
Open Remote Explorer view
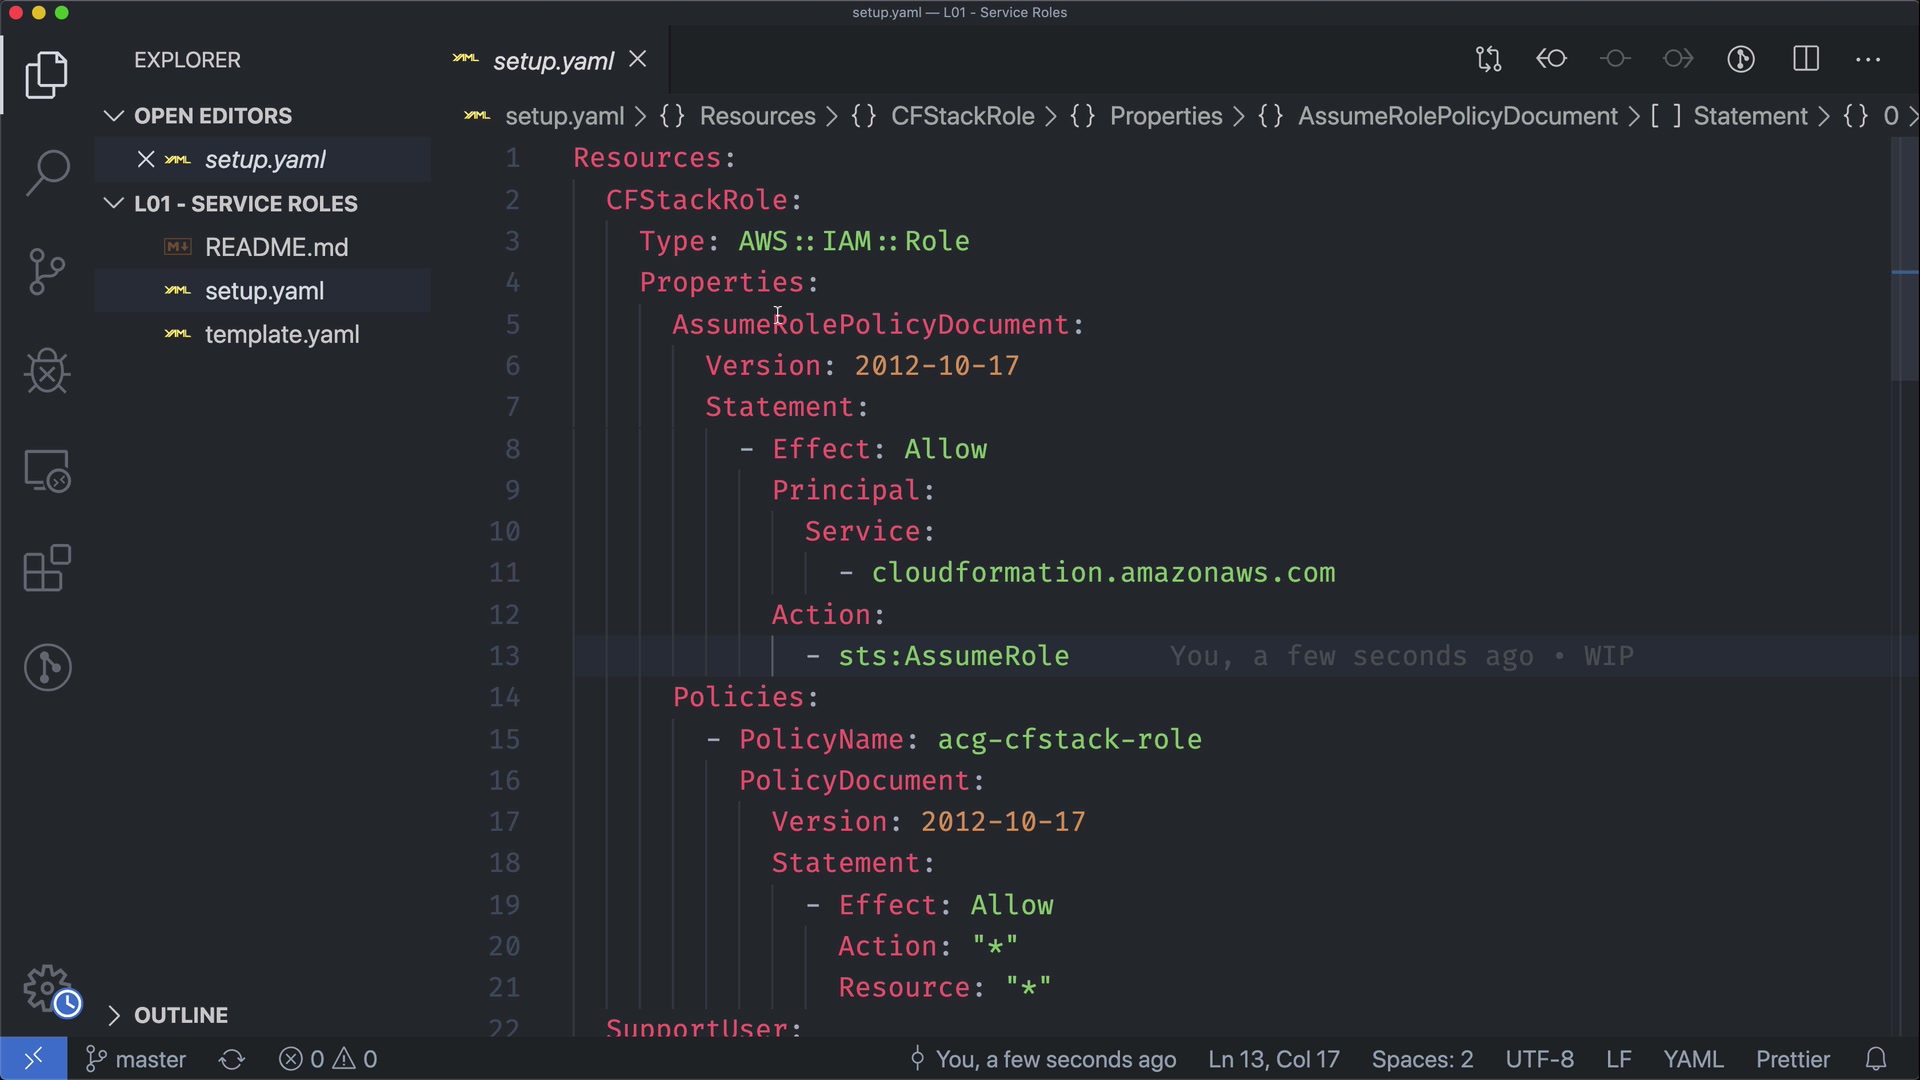coord(47,470)
